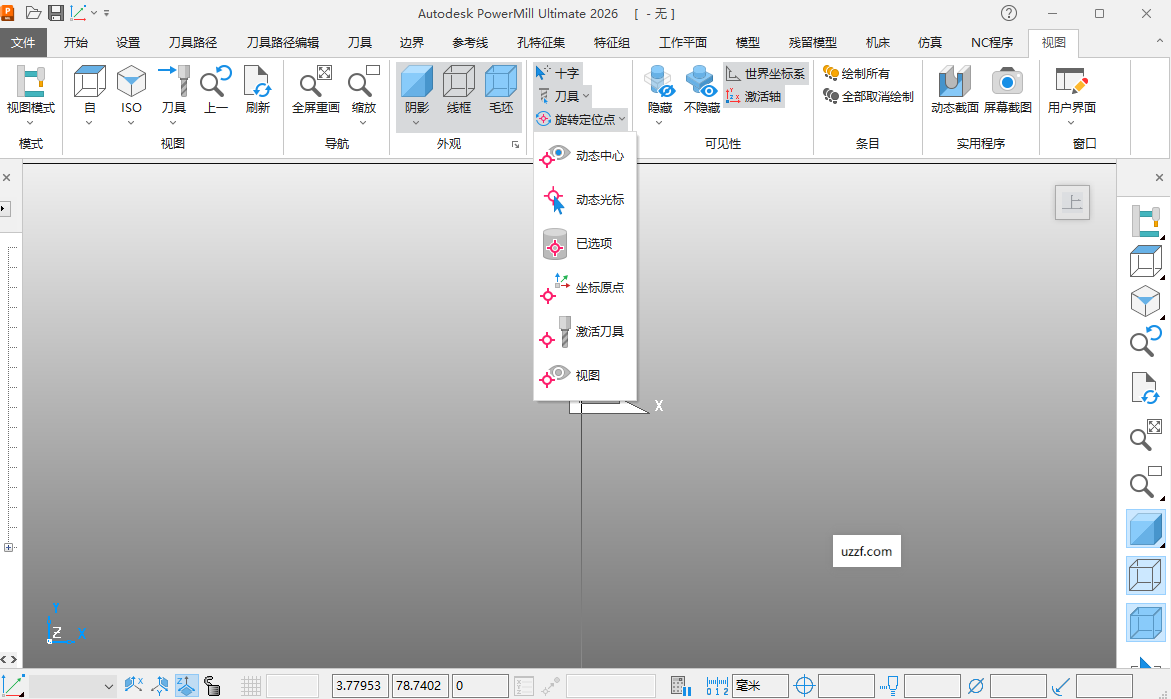The image size is (1171, 699).
Task: Click the 视图模式 icon
Action: coord(30,82)
